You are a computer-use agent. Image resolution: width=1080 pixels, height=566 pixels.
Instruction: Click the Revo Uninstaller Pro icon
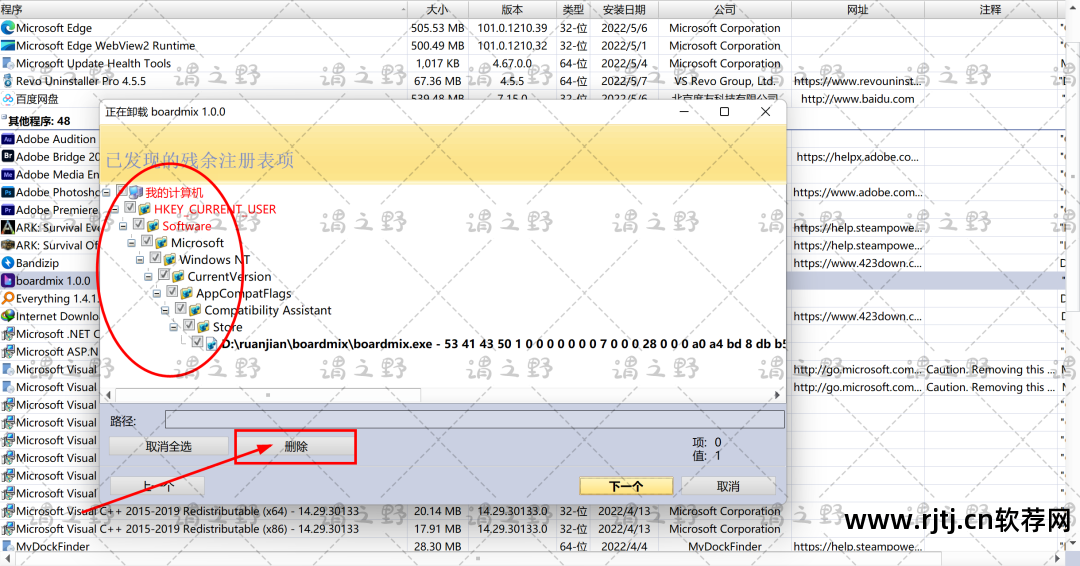pyautogui.click(x=8, y=81)
